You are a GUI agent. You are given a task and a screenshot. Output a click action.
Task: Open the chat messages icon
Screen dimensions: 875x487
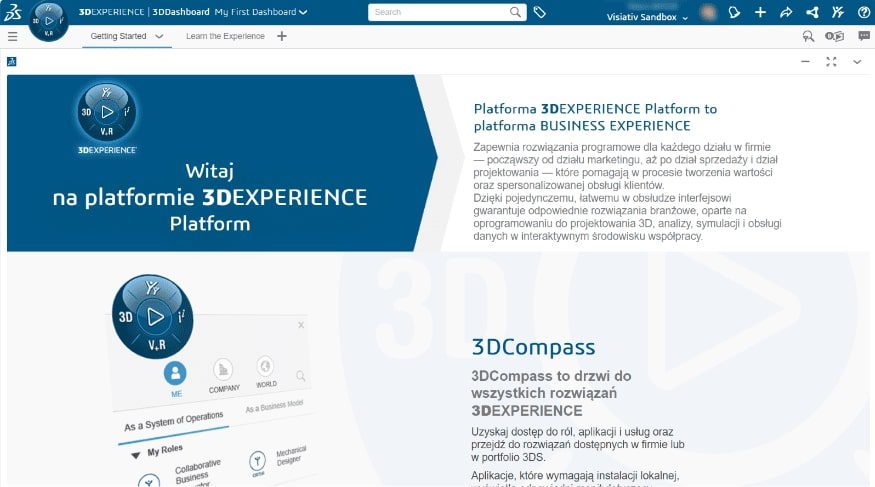(x=864, y=36)
